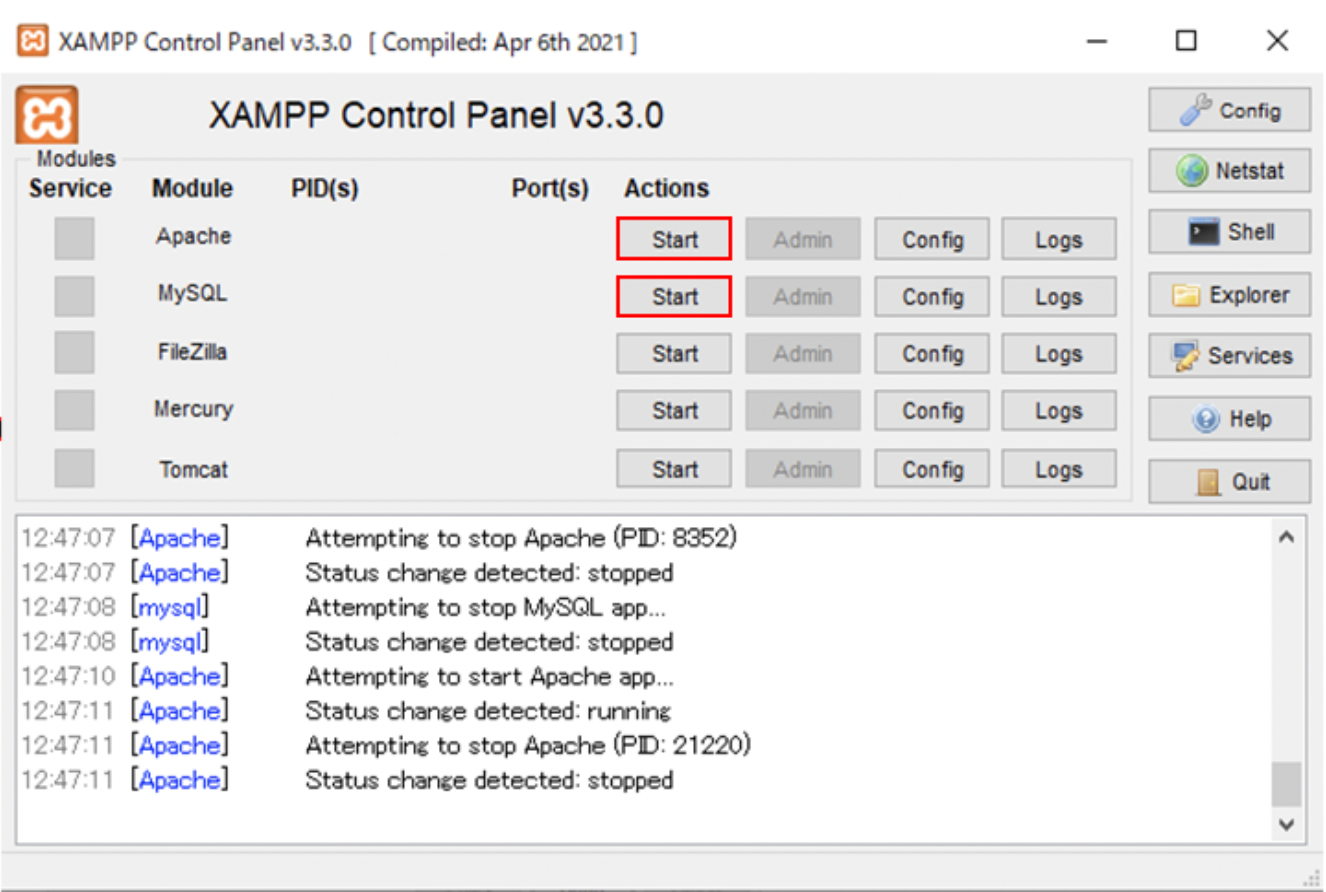Image resolution: width=1326 pixels, height=892 pixels.
Task: Click the 'Service' column header
Action: point(70,188)
